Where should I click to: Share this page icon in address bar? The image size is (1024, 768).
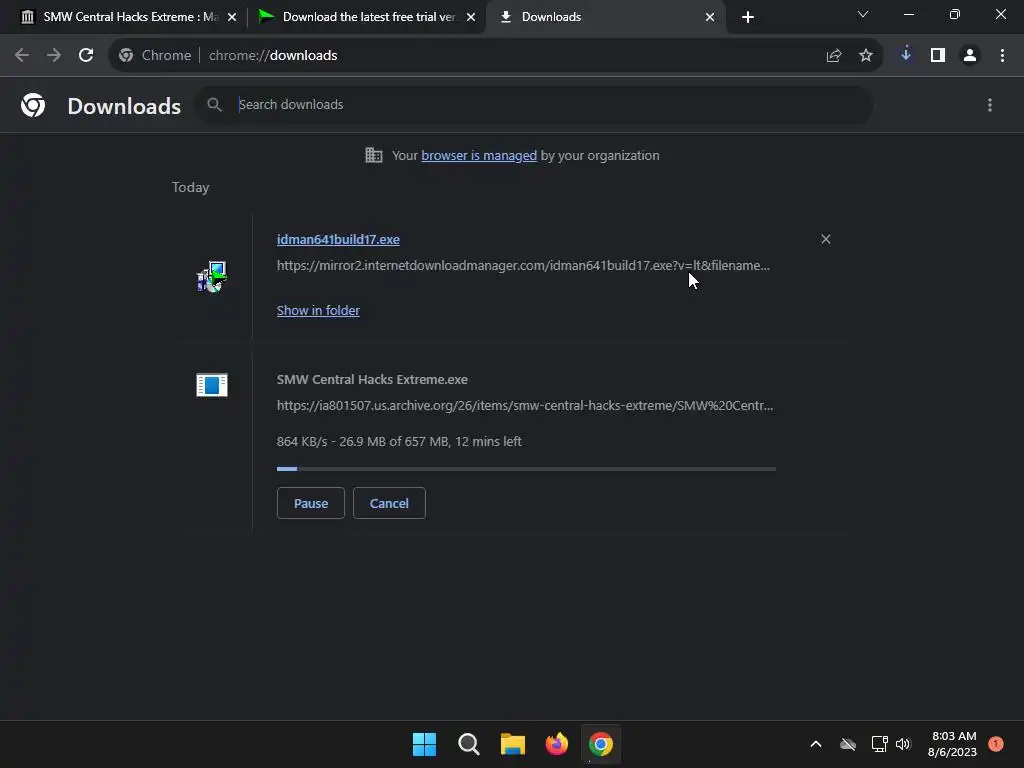pyautogui.click(x=834, y=56)
